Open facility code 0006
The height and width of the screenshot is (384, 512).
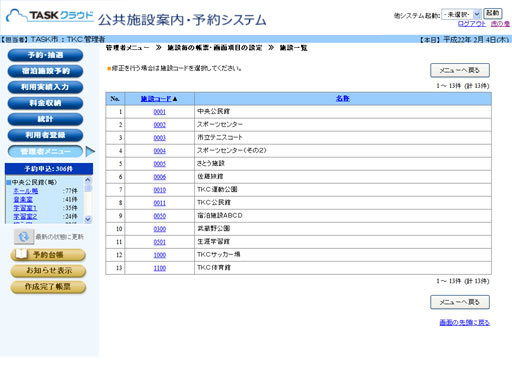(x=160, y=177)
